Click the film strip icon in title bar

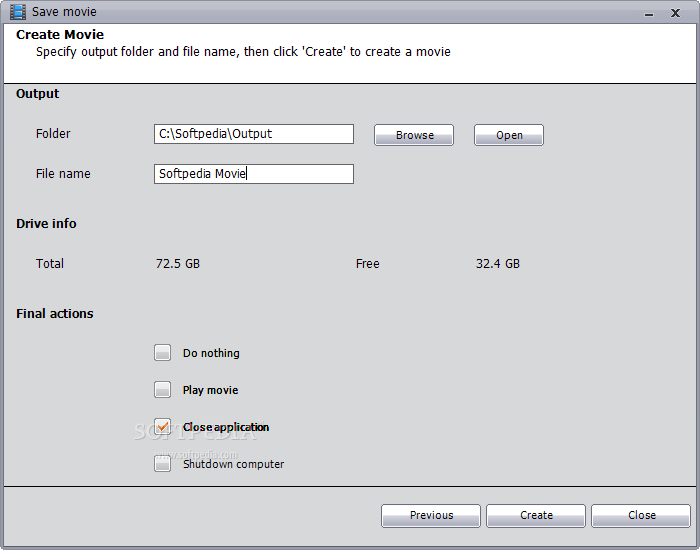(x=18, y=12)
